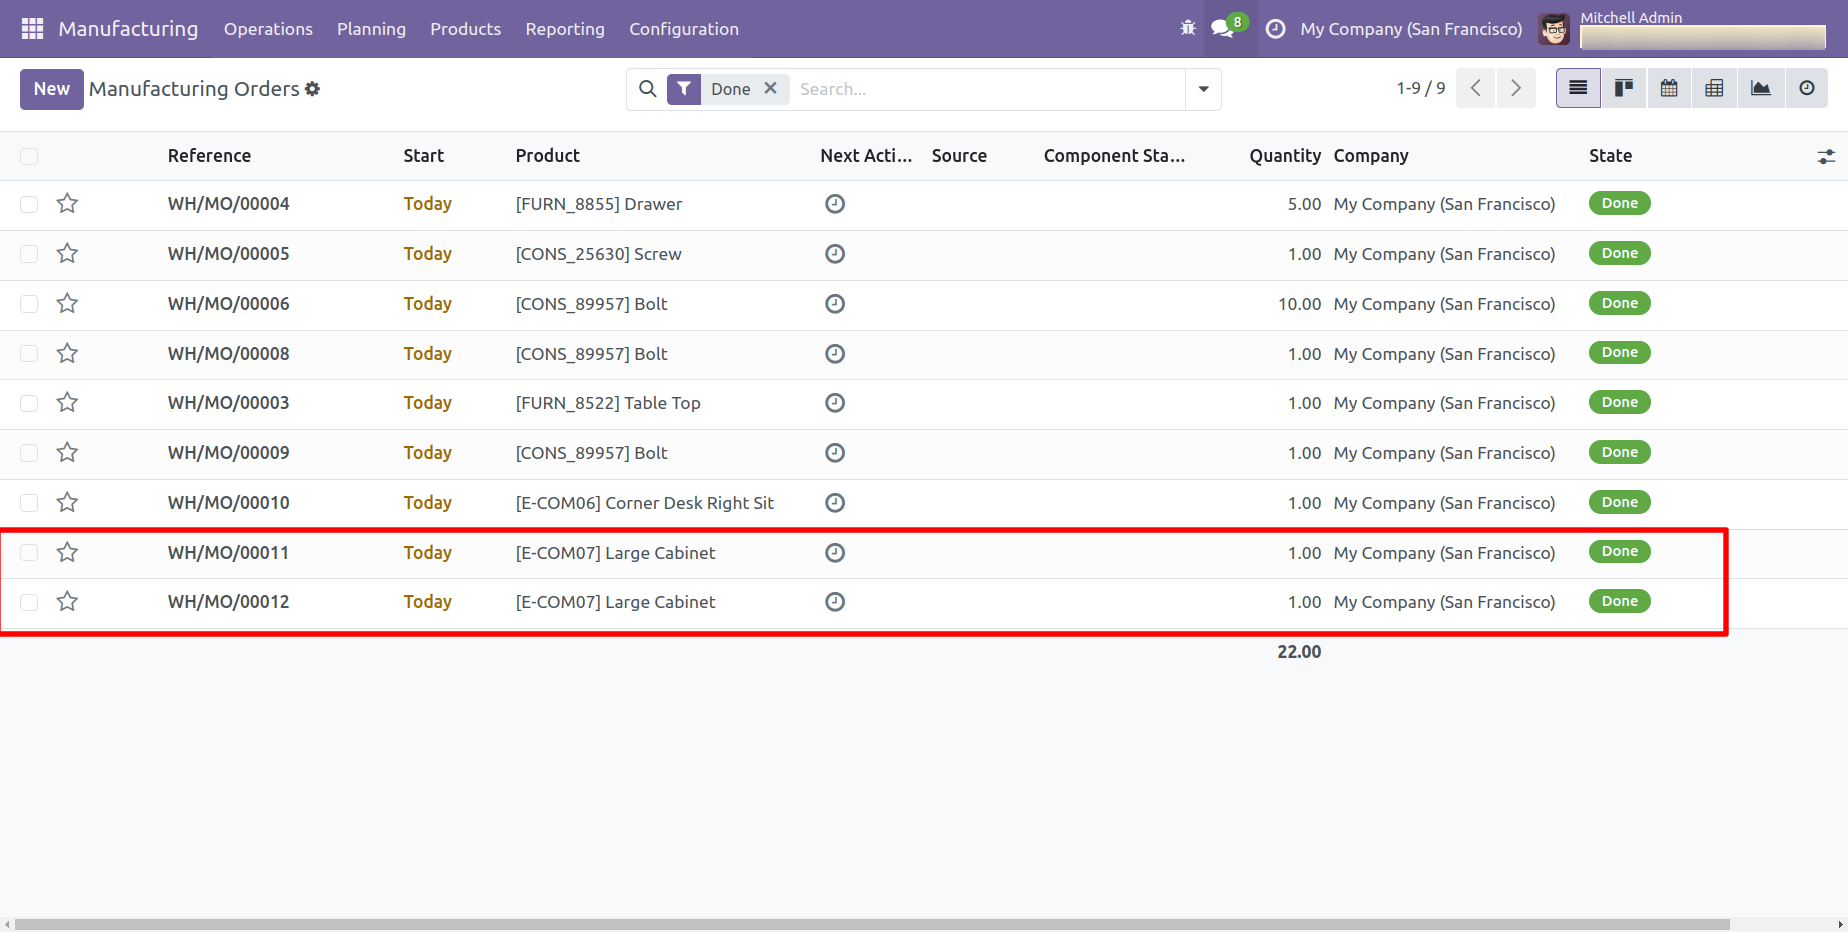Image resolution: width=1848 pixels, height=932 pixels.
Task: Star the WH/MO/00012 order
Action: pyautogui.click(x=67, y=602)
